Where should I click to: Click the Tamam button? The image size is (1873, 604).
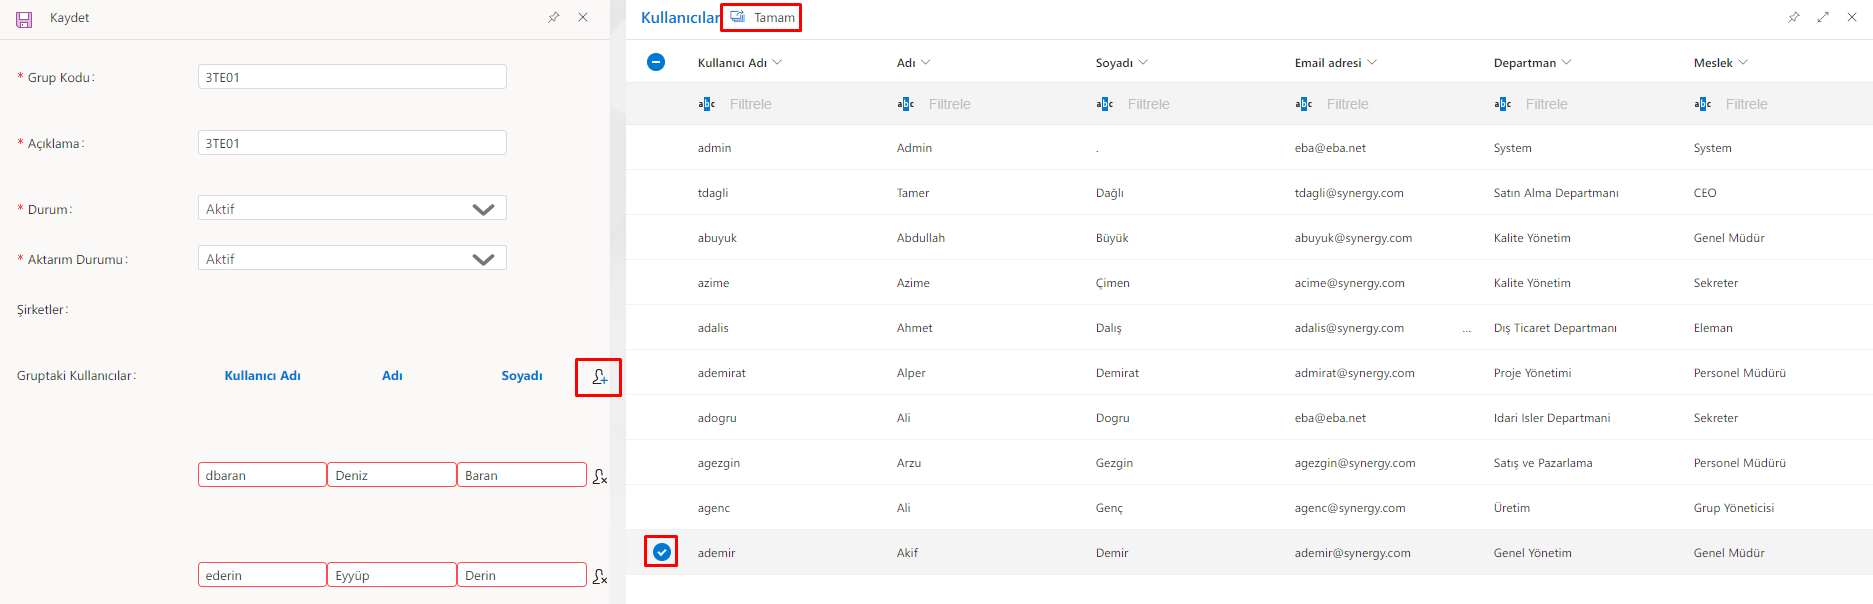[763, 18]
